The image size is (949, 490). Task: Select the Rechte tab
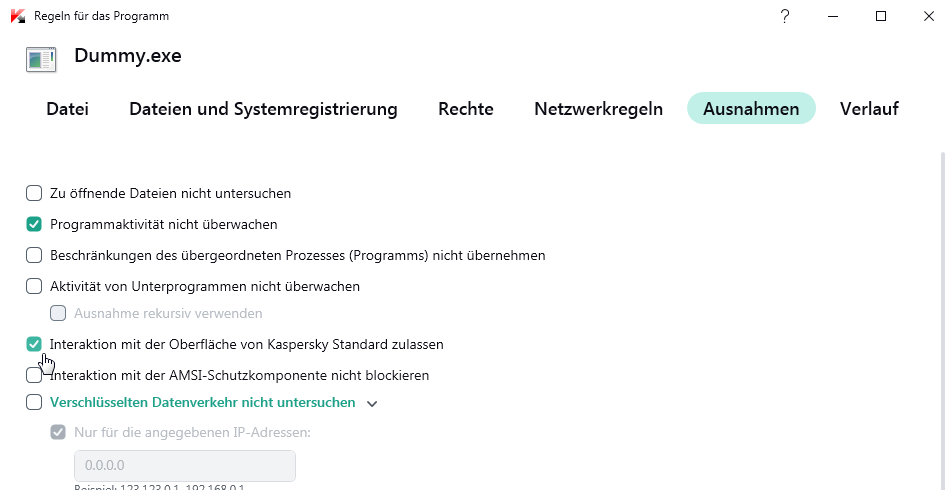[x=466, y=109]
